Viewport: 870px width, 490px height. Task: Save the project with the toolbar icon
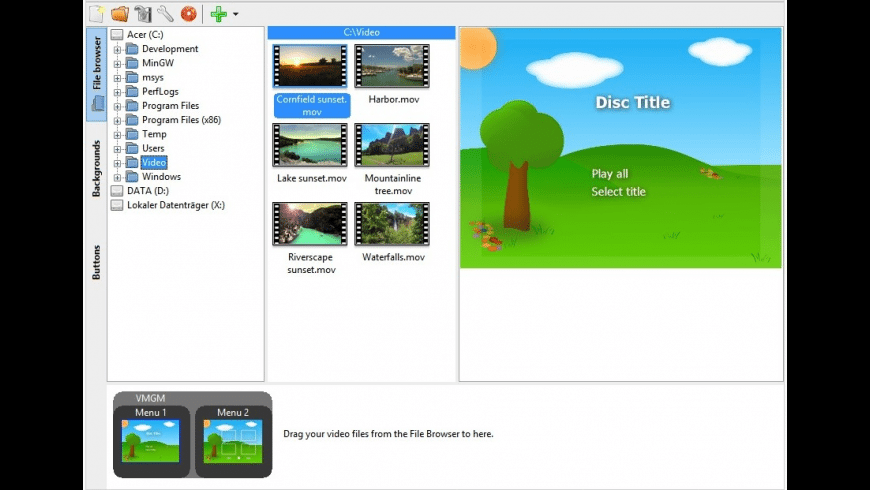coord(143,13)
